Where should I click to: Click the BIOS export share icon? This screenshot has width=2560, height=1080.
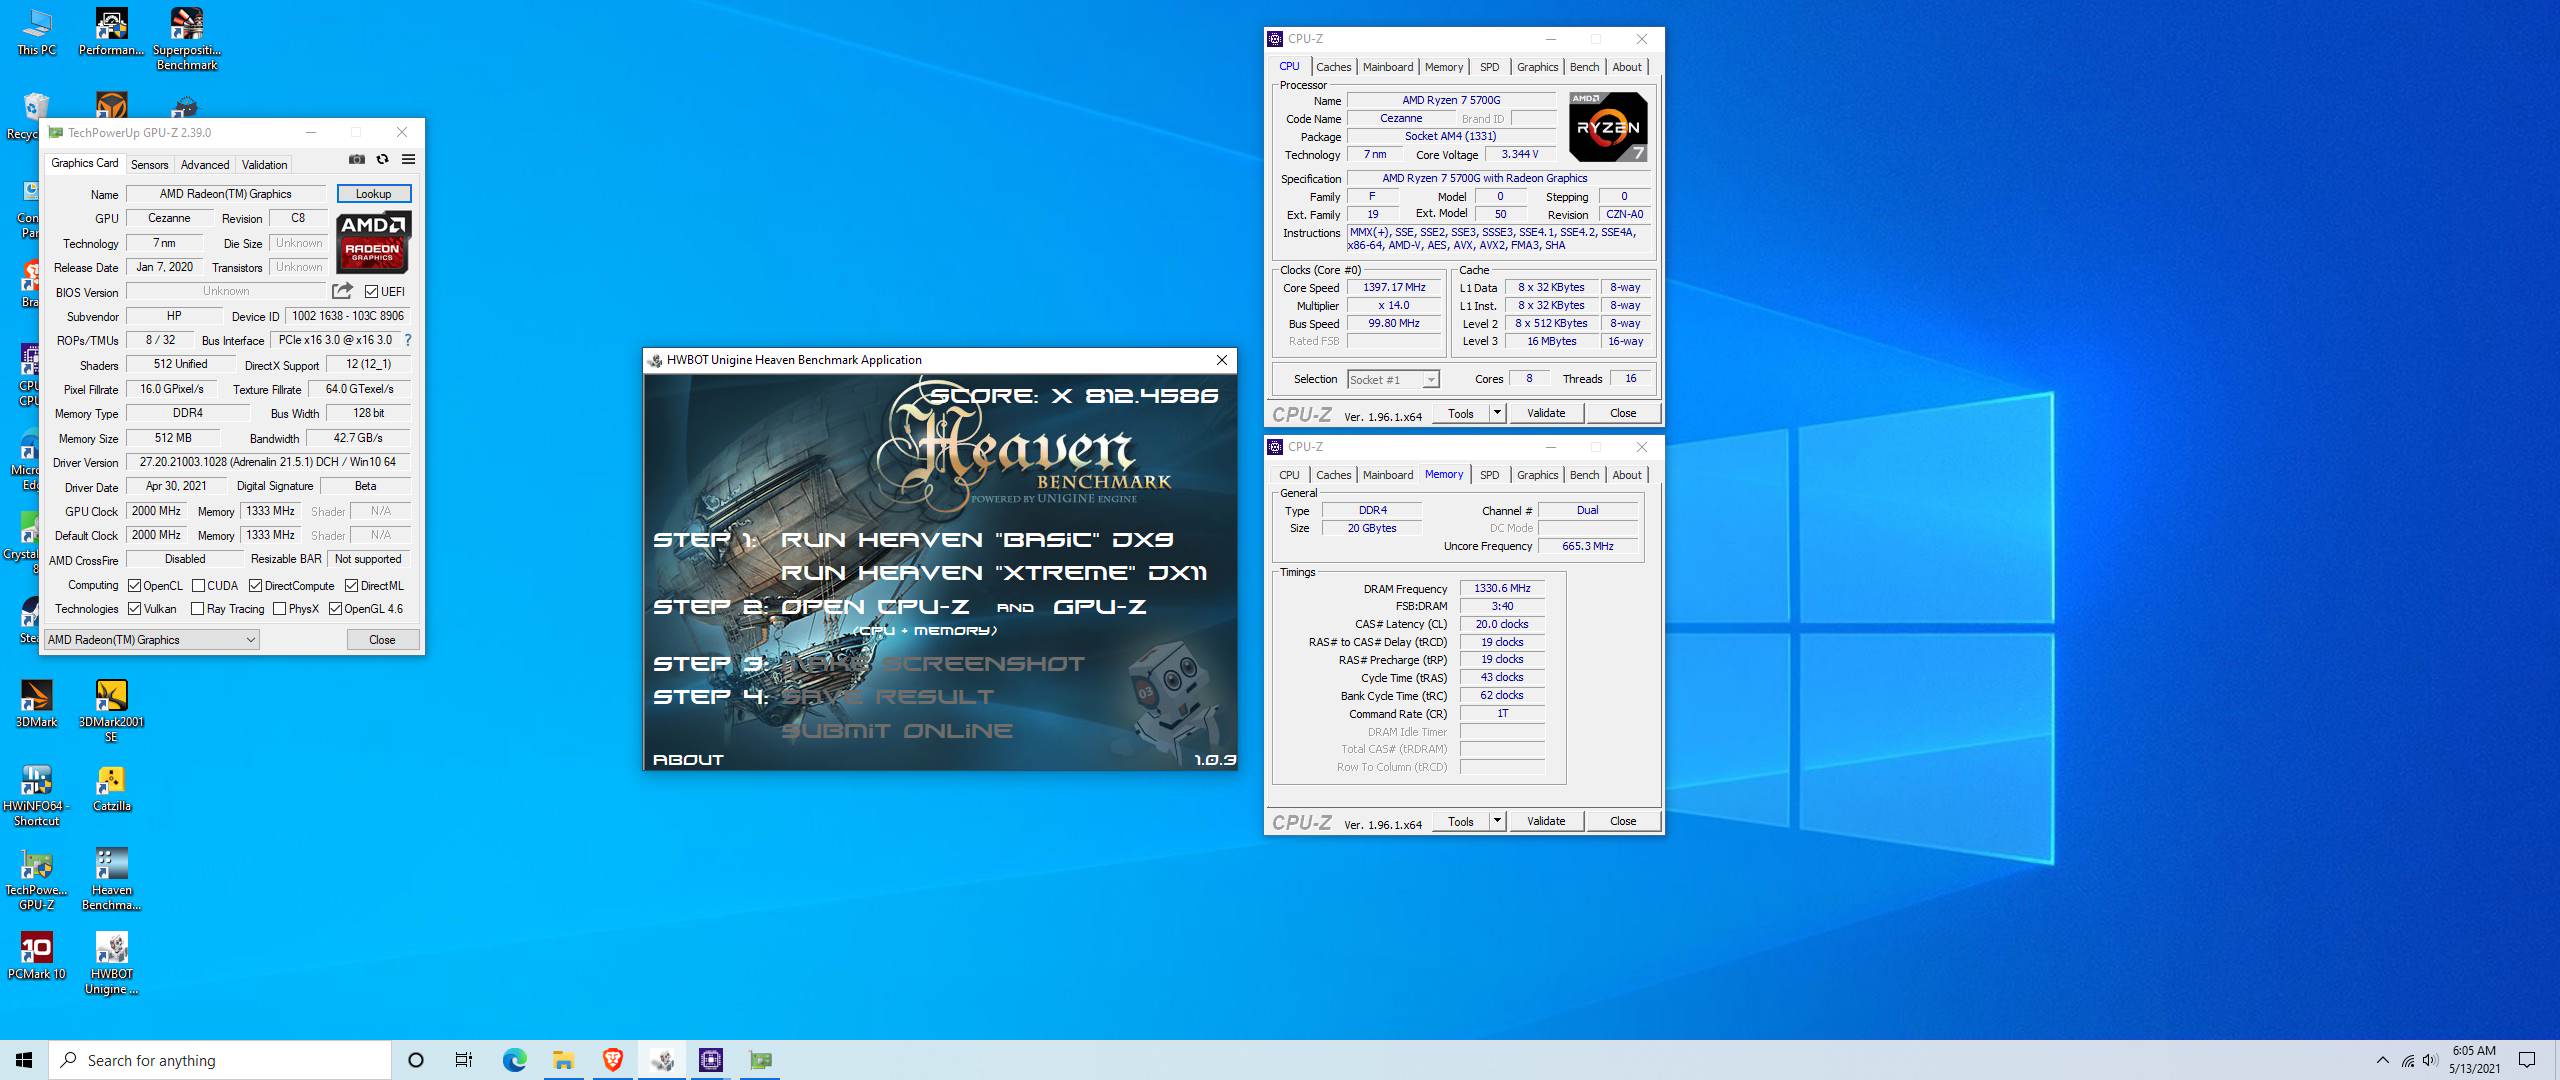click(342, 291)
